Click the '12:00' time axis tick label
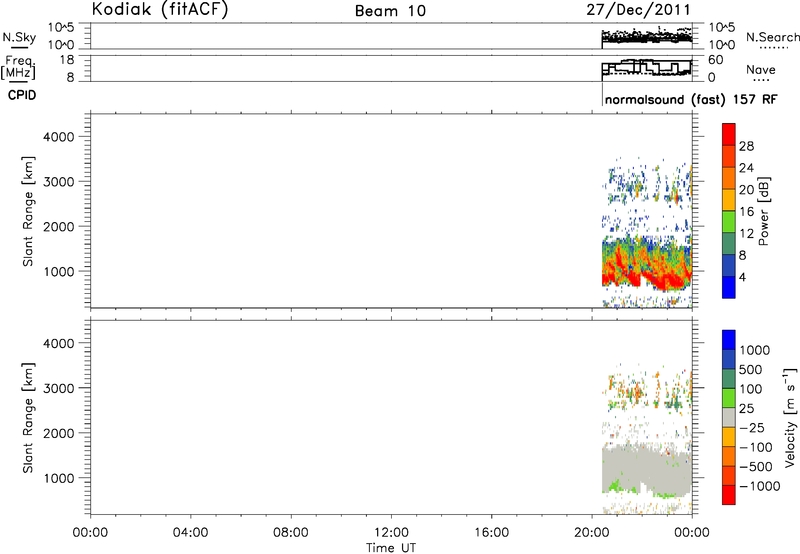Viewport: 800px width, 554px height. pyautogui.click(x=391, y=533)
